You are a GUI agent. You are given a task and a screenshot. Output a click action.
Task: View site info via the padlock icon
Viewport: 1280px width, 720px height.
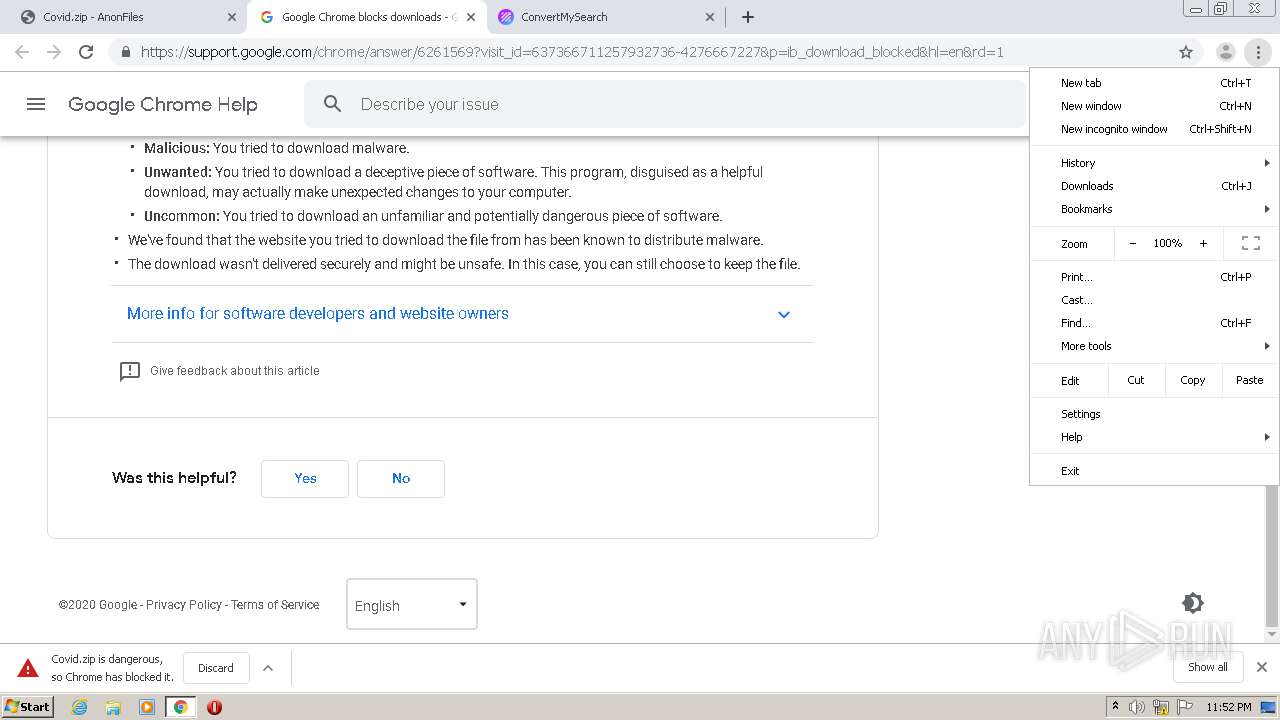coord(125,52)
